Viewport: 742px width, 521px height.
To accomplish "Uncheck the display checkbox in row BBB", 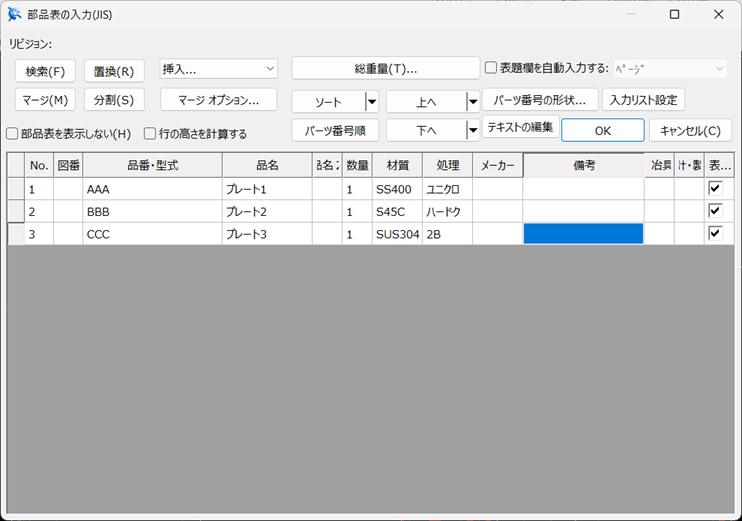I will coord(715,211).
